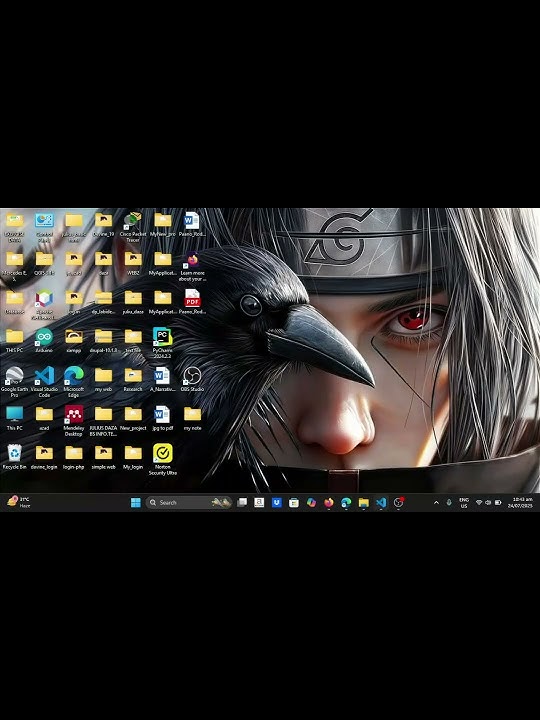Open File Explorer from the taskbar
The width and height of the screenshot is (540, 720).
click(364, 502)
